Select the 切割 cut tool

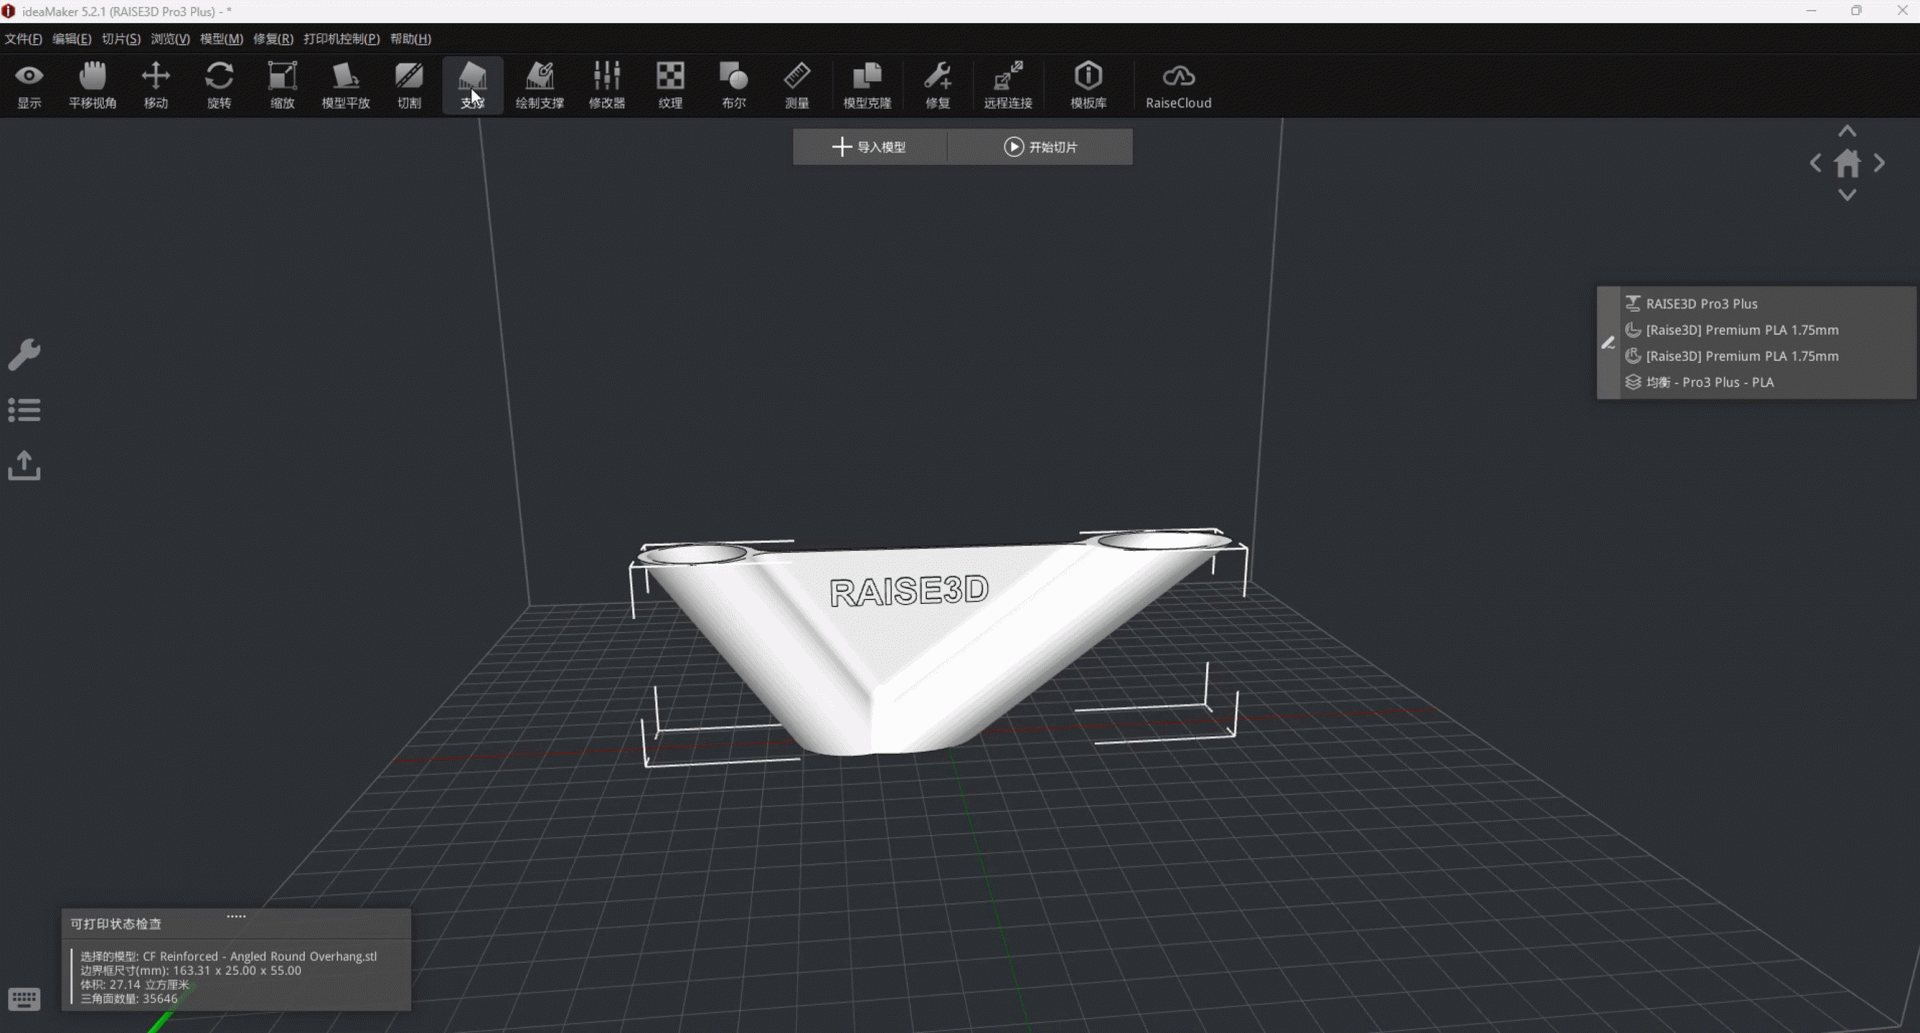click(409, 85)
